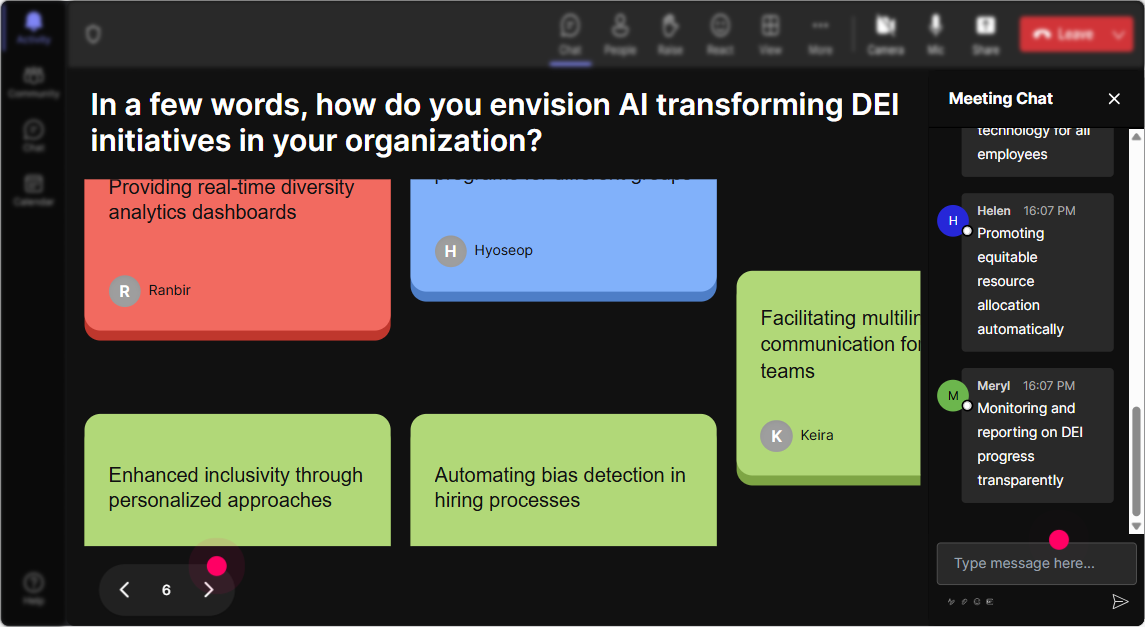This screenshot has height=627, width=1145.
Task: Leave the meeting
Action: coord(1064,34)
